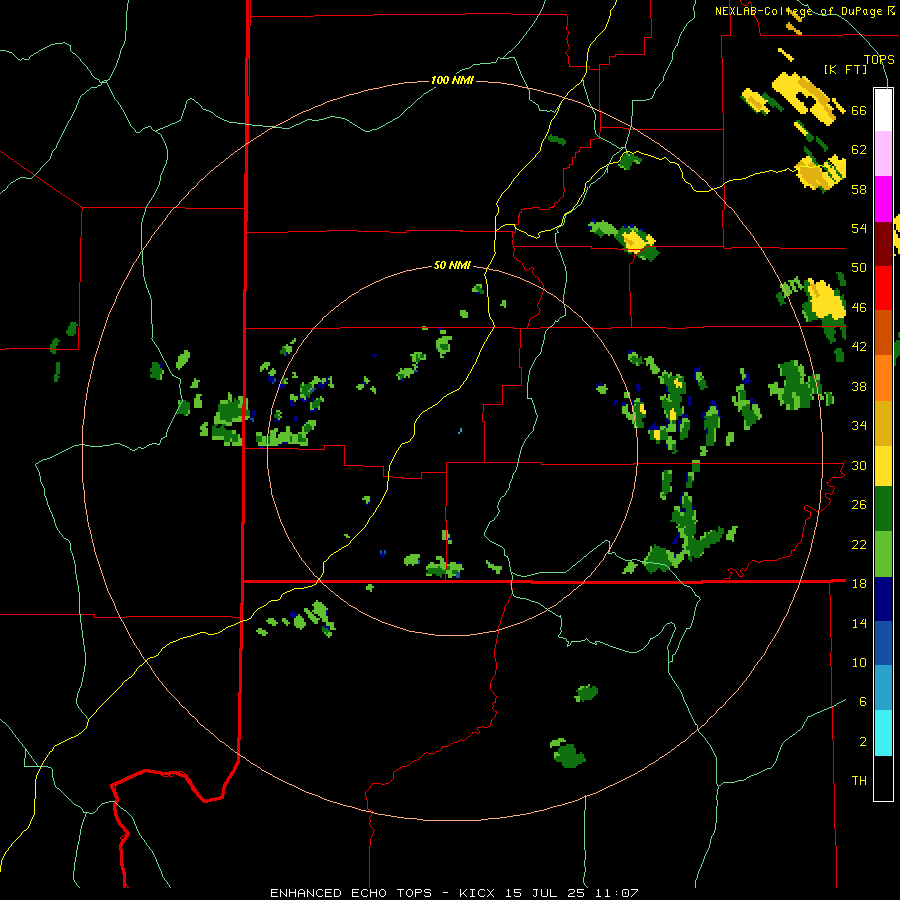Select the bright red legend band
This screenshot has height=900, width=900.
click(883, 288)
